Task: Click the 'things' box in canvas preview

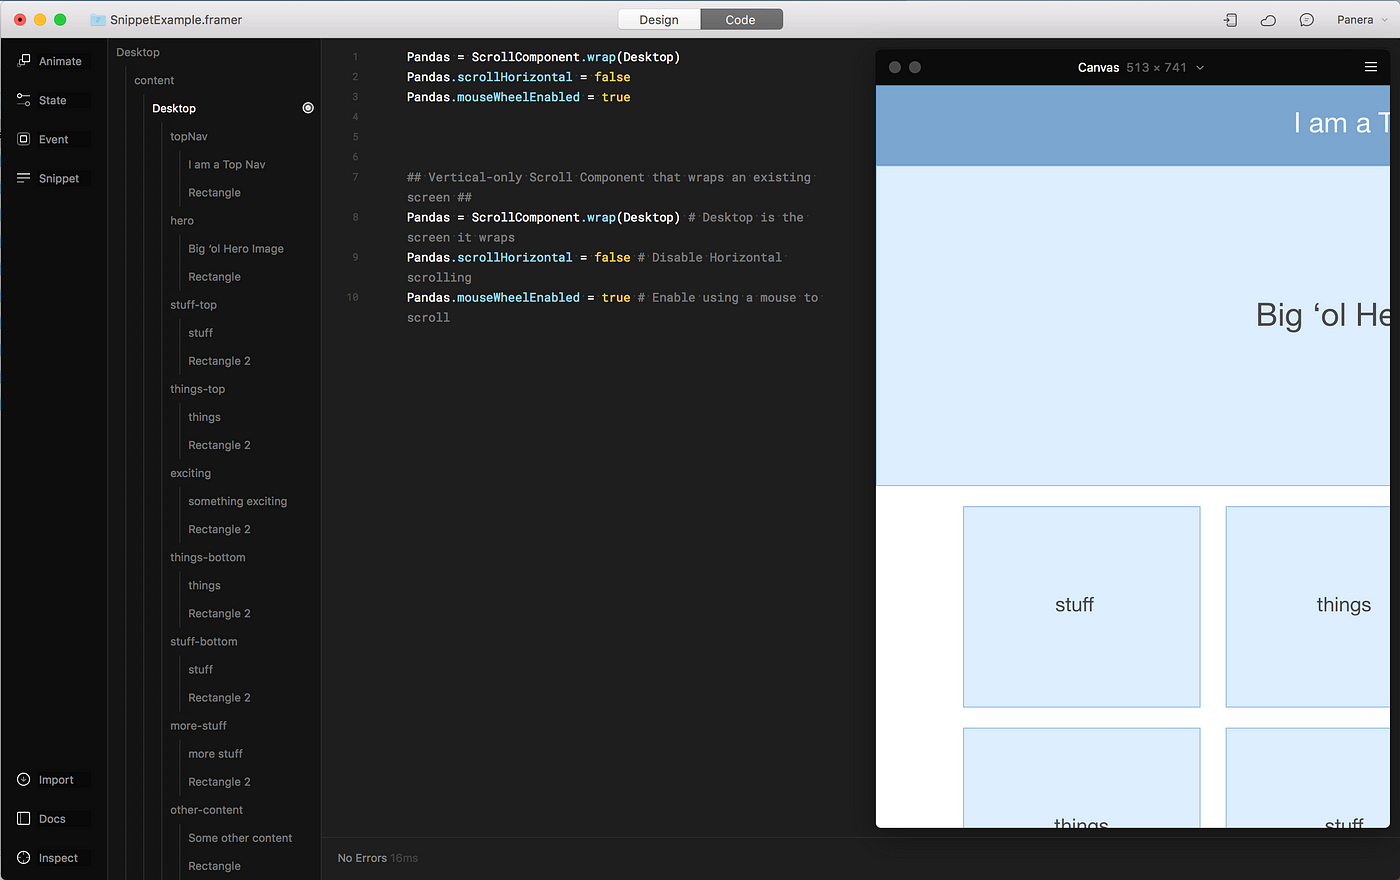Action: pyautogui.click(x=1308, y=607)
